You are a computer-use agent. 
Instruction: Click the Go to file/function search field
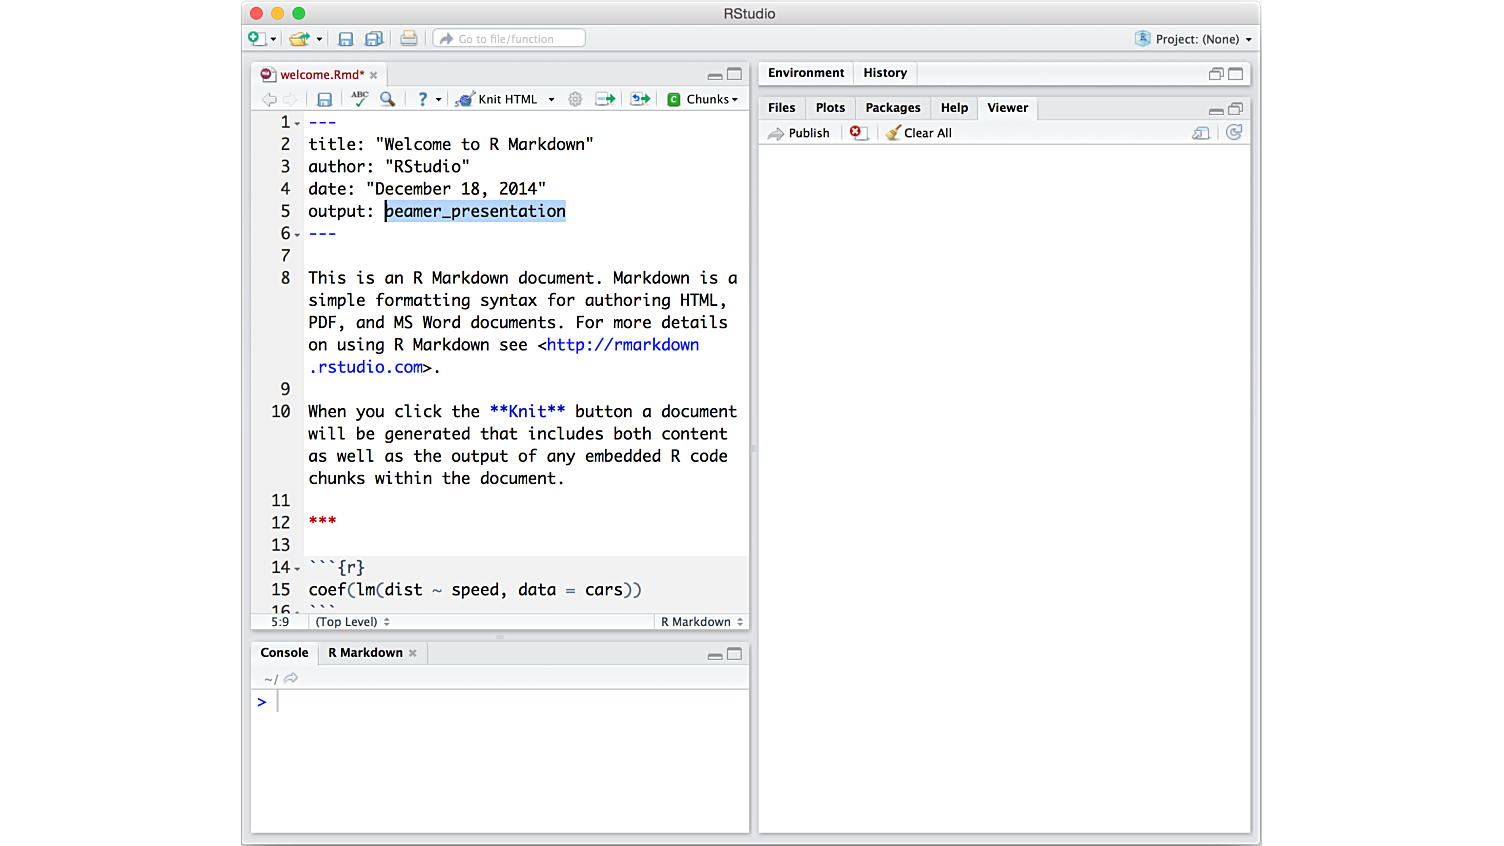coord(510,39)
